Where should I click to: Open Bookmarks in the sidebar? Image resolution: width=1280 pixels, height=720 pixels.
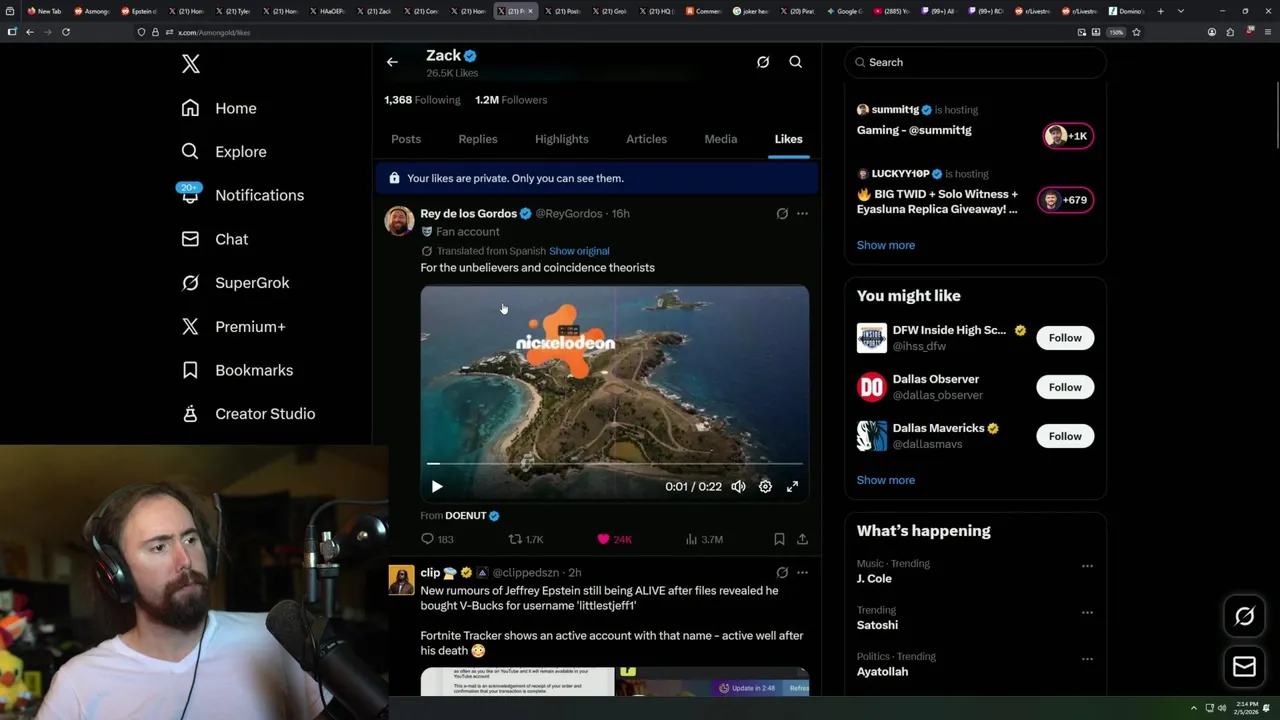(x=237, y=370)
